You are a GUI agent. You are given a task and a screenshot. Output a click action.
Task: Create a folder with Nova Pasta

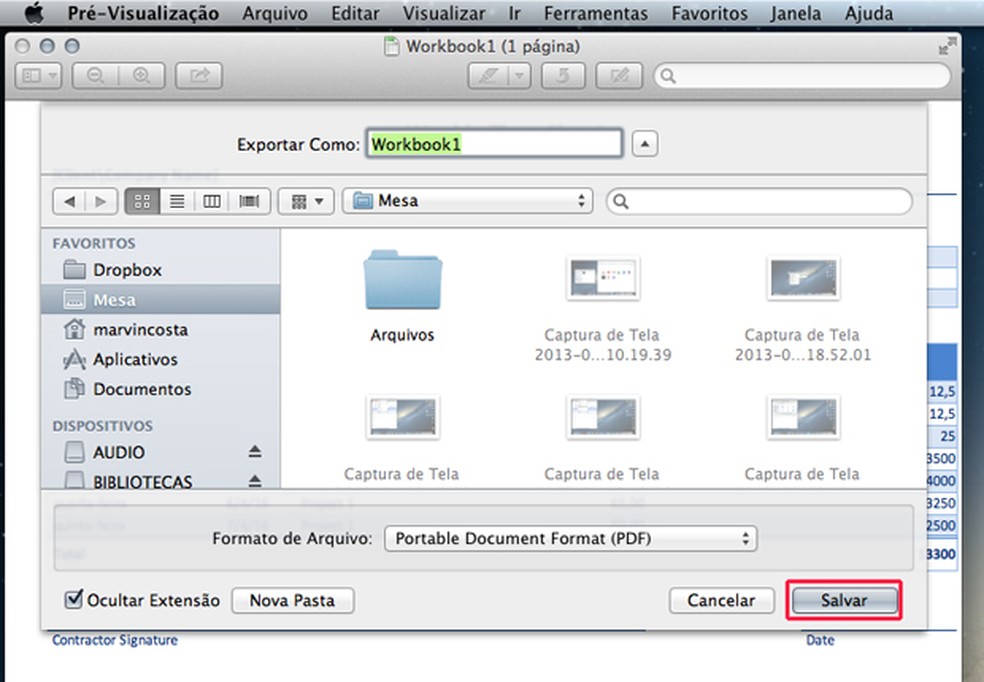(292, 600)
